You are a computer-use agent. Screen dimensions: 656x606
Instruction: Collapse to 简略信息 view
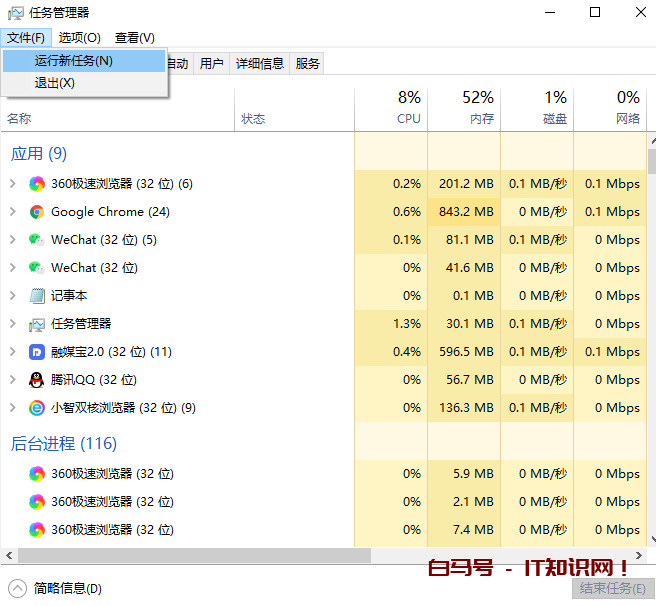tap(56, 589)
